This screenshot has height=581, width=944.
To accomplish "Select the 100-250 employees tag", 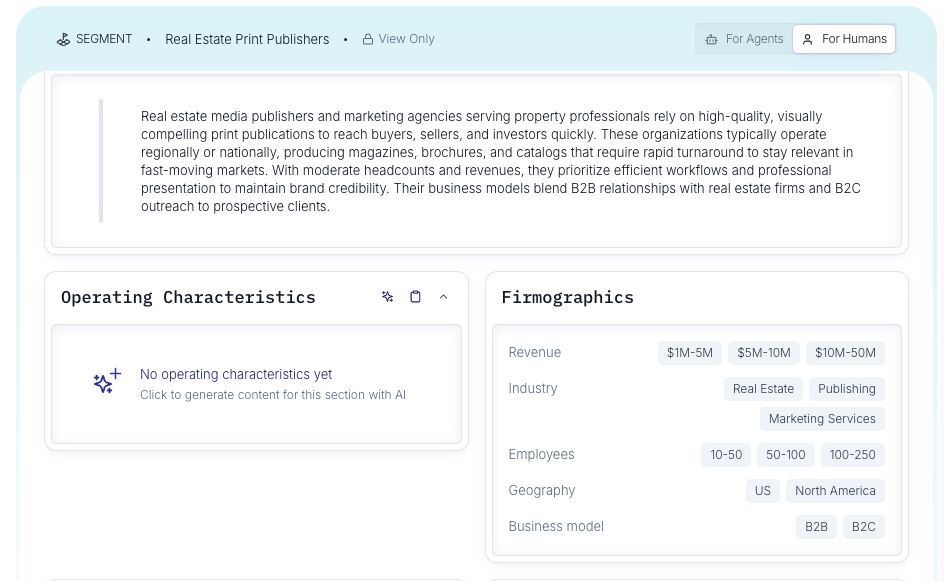I will (852, 455).
